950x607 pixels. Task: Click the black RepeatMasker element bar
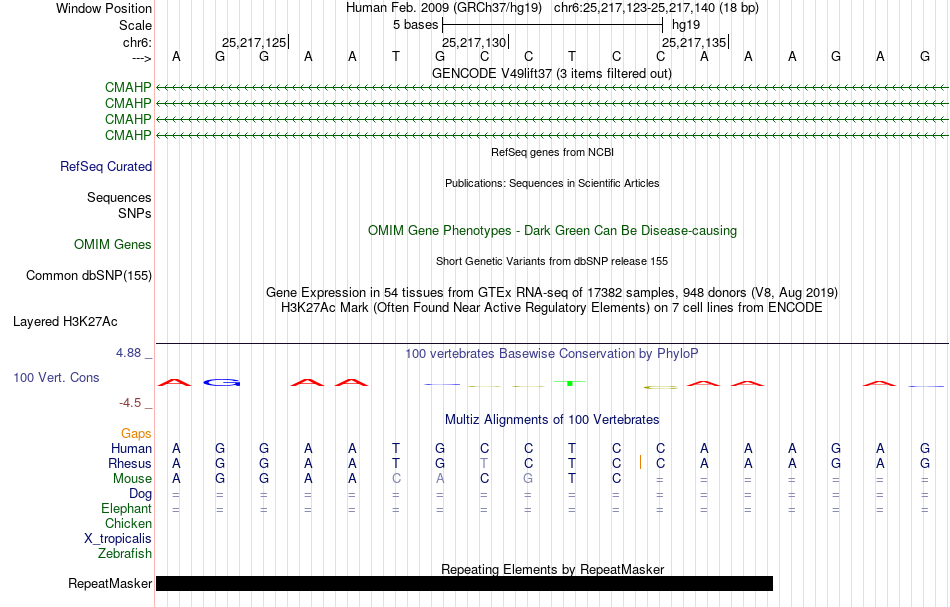coord(464,583)
